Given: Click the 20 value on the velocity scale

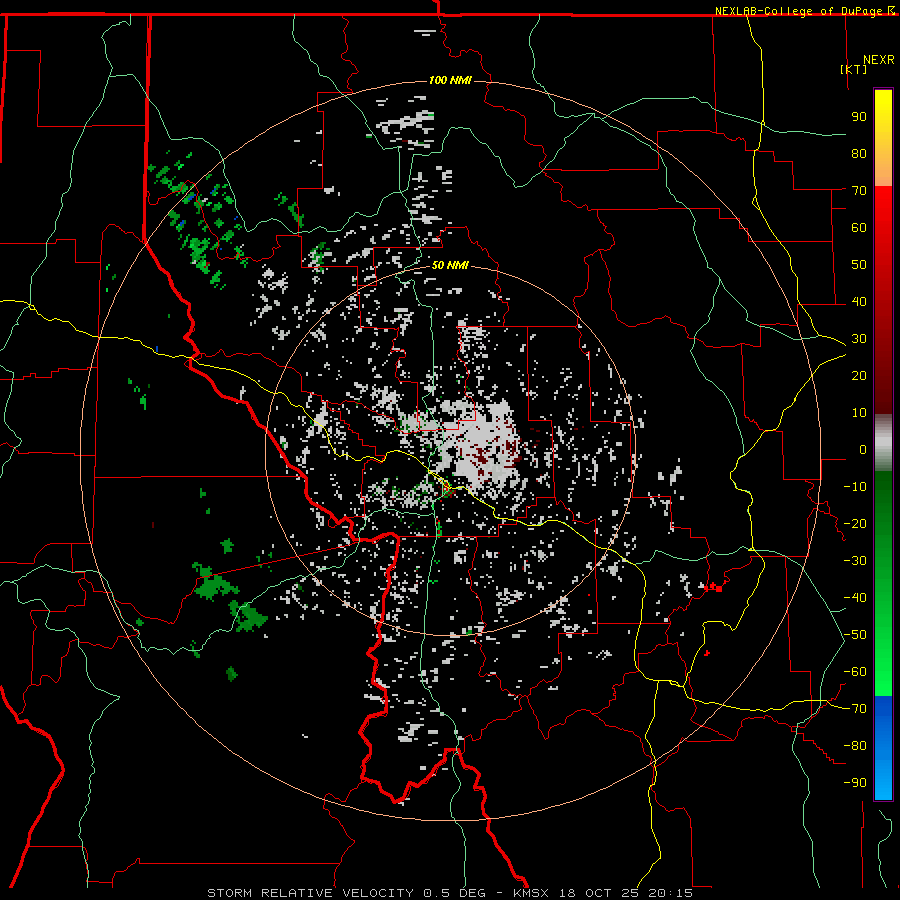Looking at the screenshot, I should pyautogui.click(x=859, y=375).
